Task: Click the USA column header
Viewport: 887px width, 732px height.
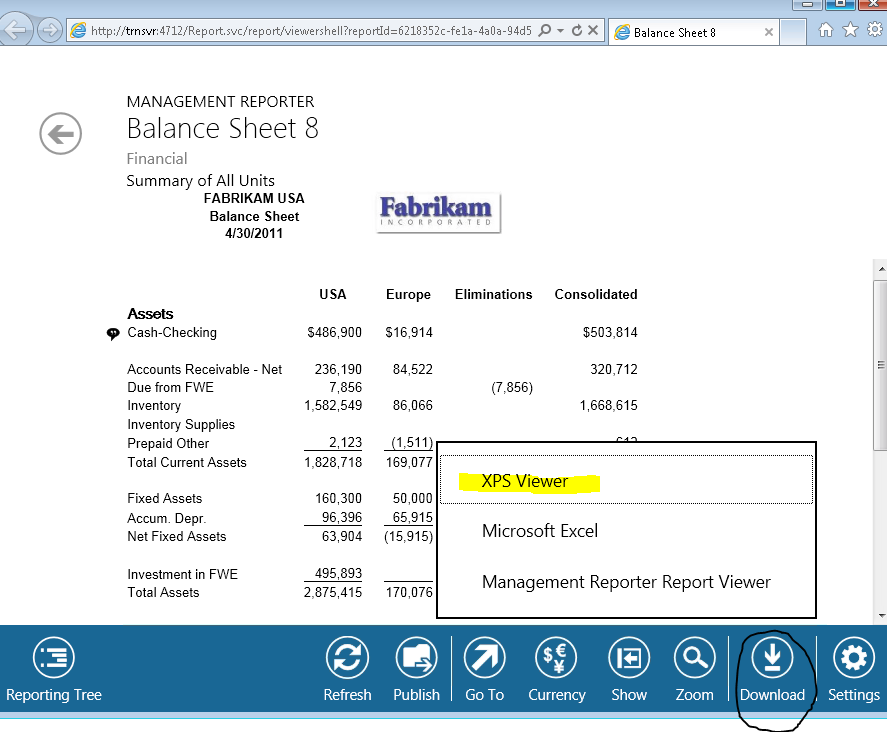Action: (333, 294)
